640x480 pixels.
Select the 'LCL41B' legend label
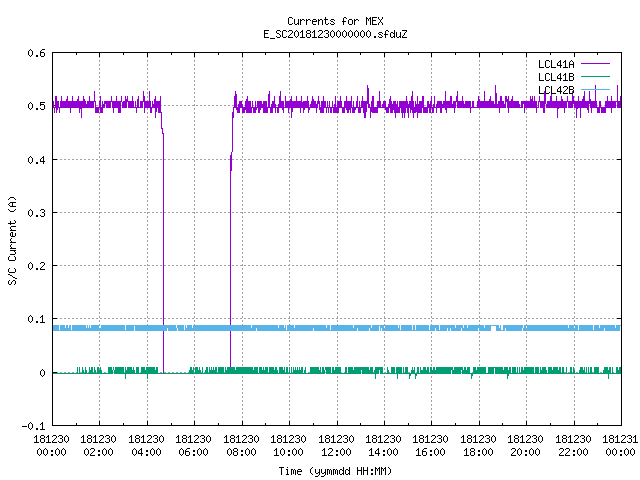556,77
